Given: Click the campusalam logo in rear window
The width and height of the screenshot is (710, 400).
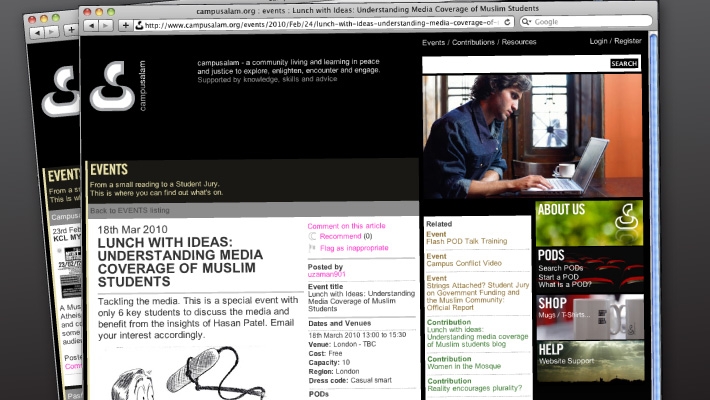Looking at the screenshot, I should click(x=61, y=91).
